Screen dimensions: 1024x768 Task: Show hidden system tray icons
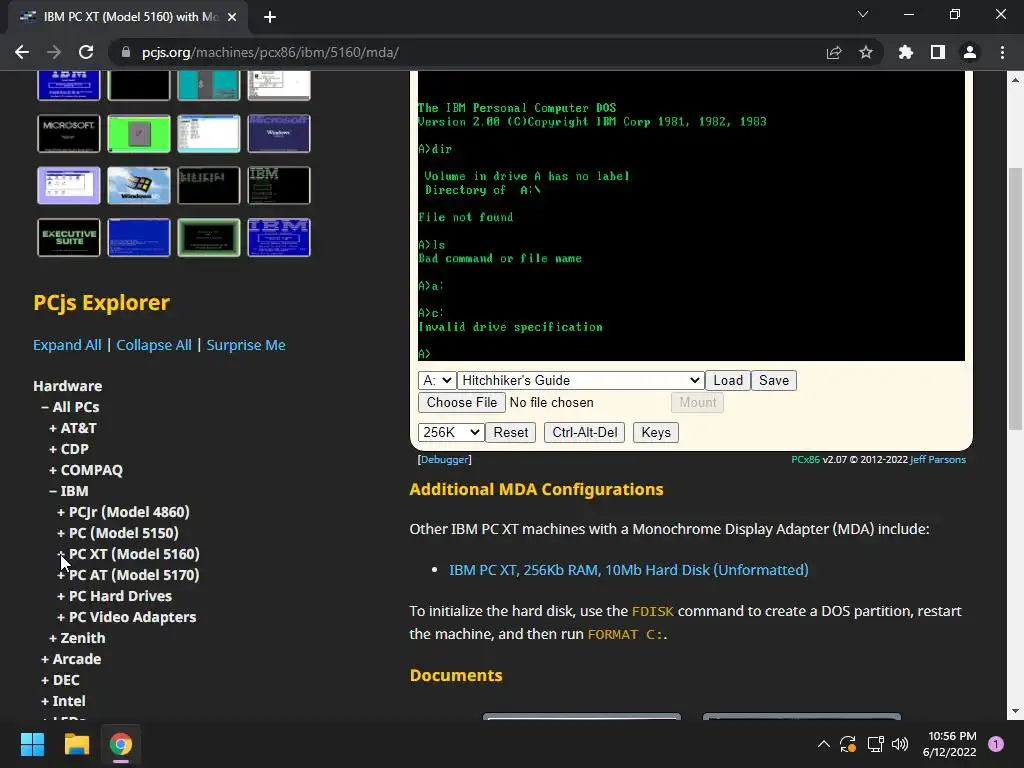824,744
